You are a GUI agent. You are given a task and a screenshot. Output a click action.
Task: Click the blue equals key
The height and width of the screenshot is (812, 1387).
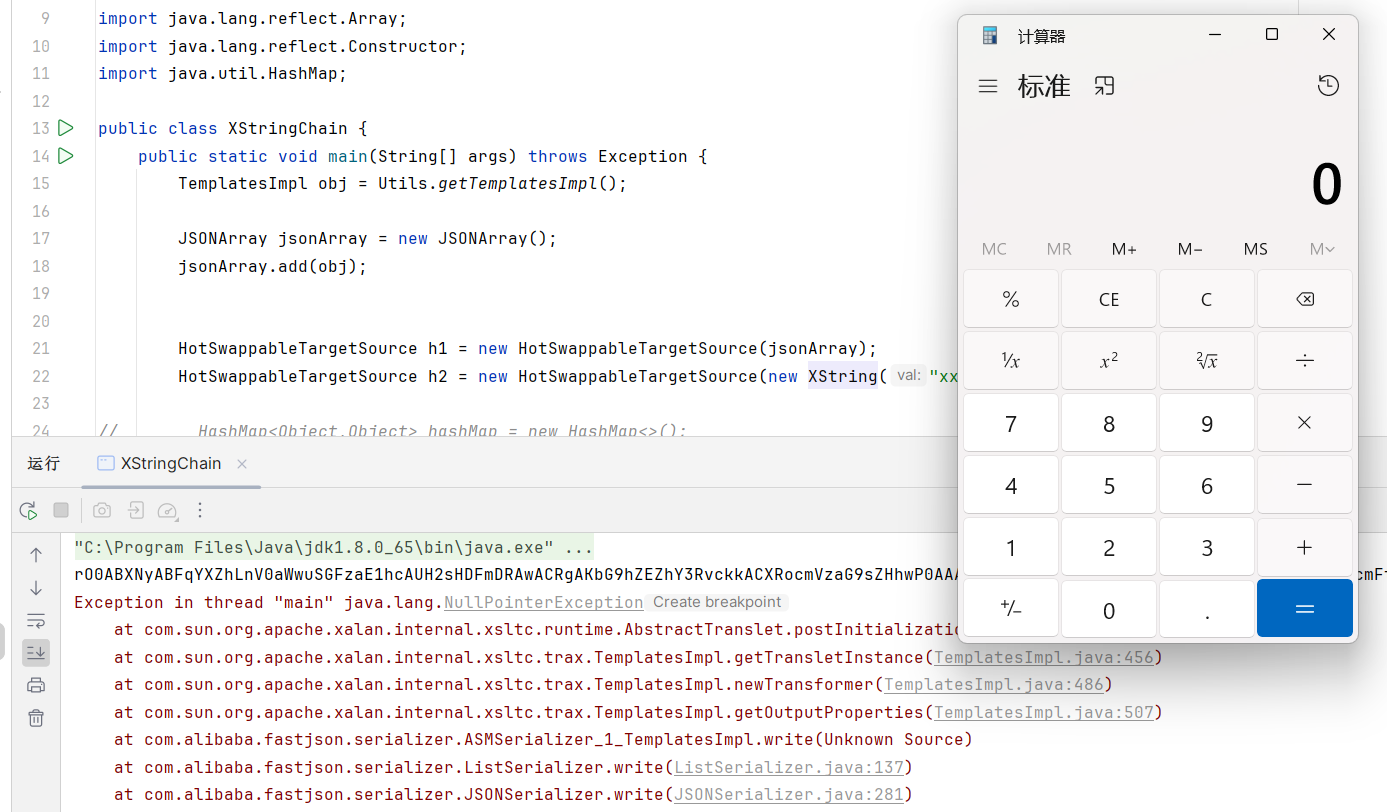pyautogui.click(x=1305, y=609)
